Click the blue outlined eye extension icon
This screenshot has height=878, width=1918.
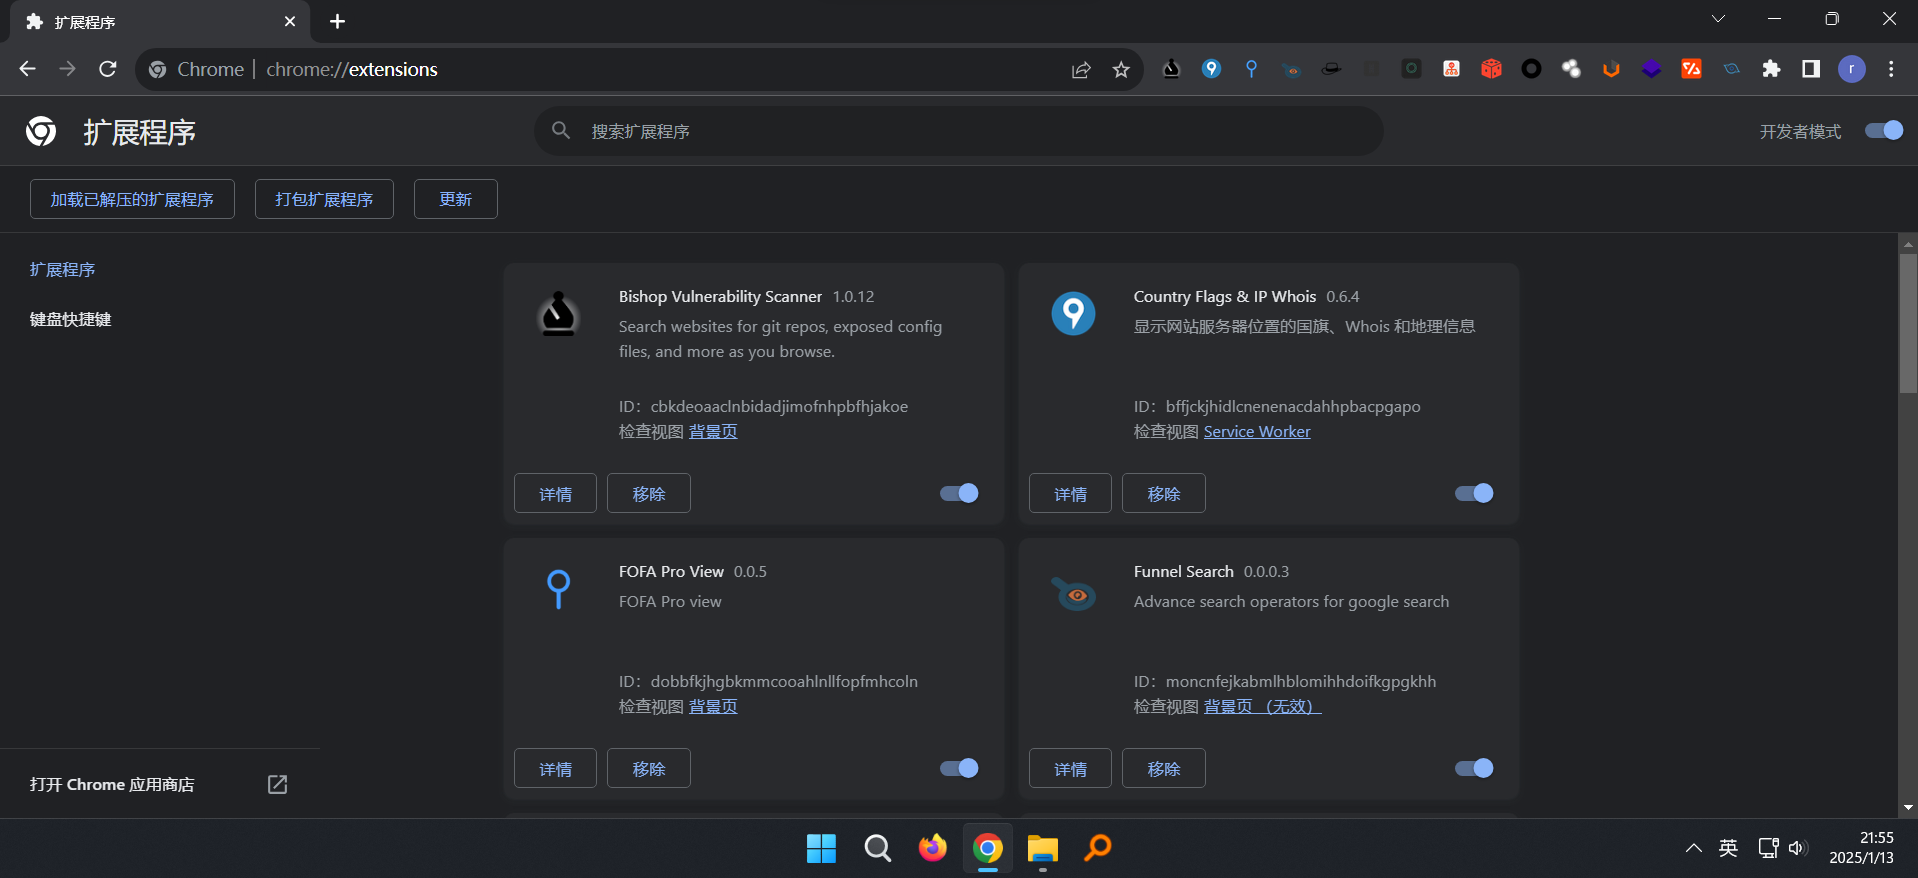[1731, 69]
